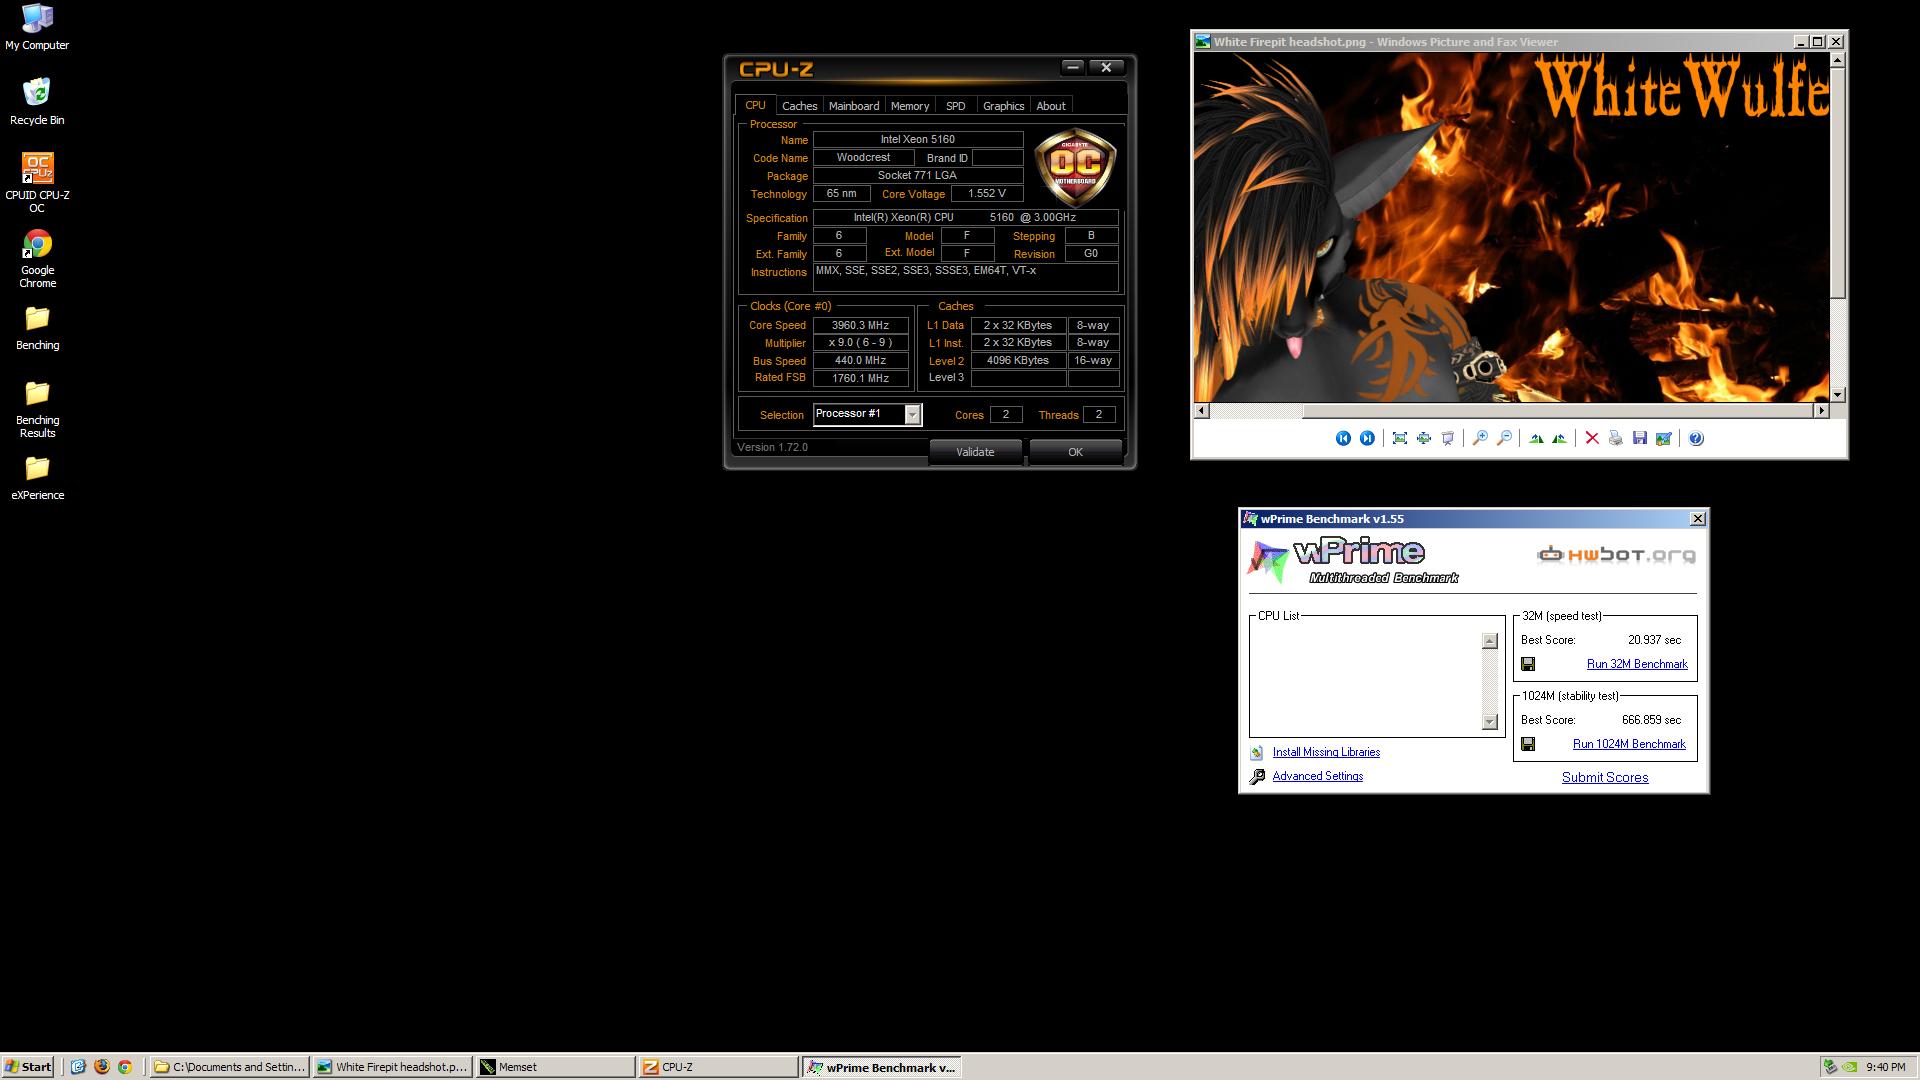Switch to Memset taskbar window
Image resolution: width=1920 pixels, height=1080 pixels.
[x=555, y=1067]
